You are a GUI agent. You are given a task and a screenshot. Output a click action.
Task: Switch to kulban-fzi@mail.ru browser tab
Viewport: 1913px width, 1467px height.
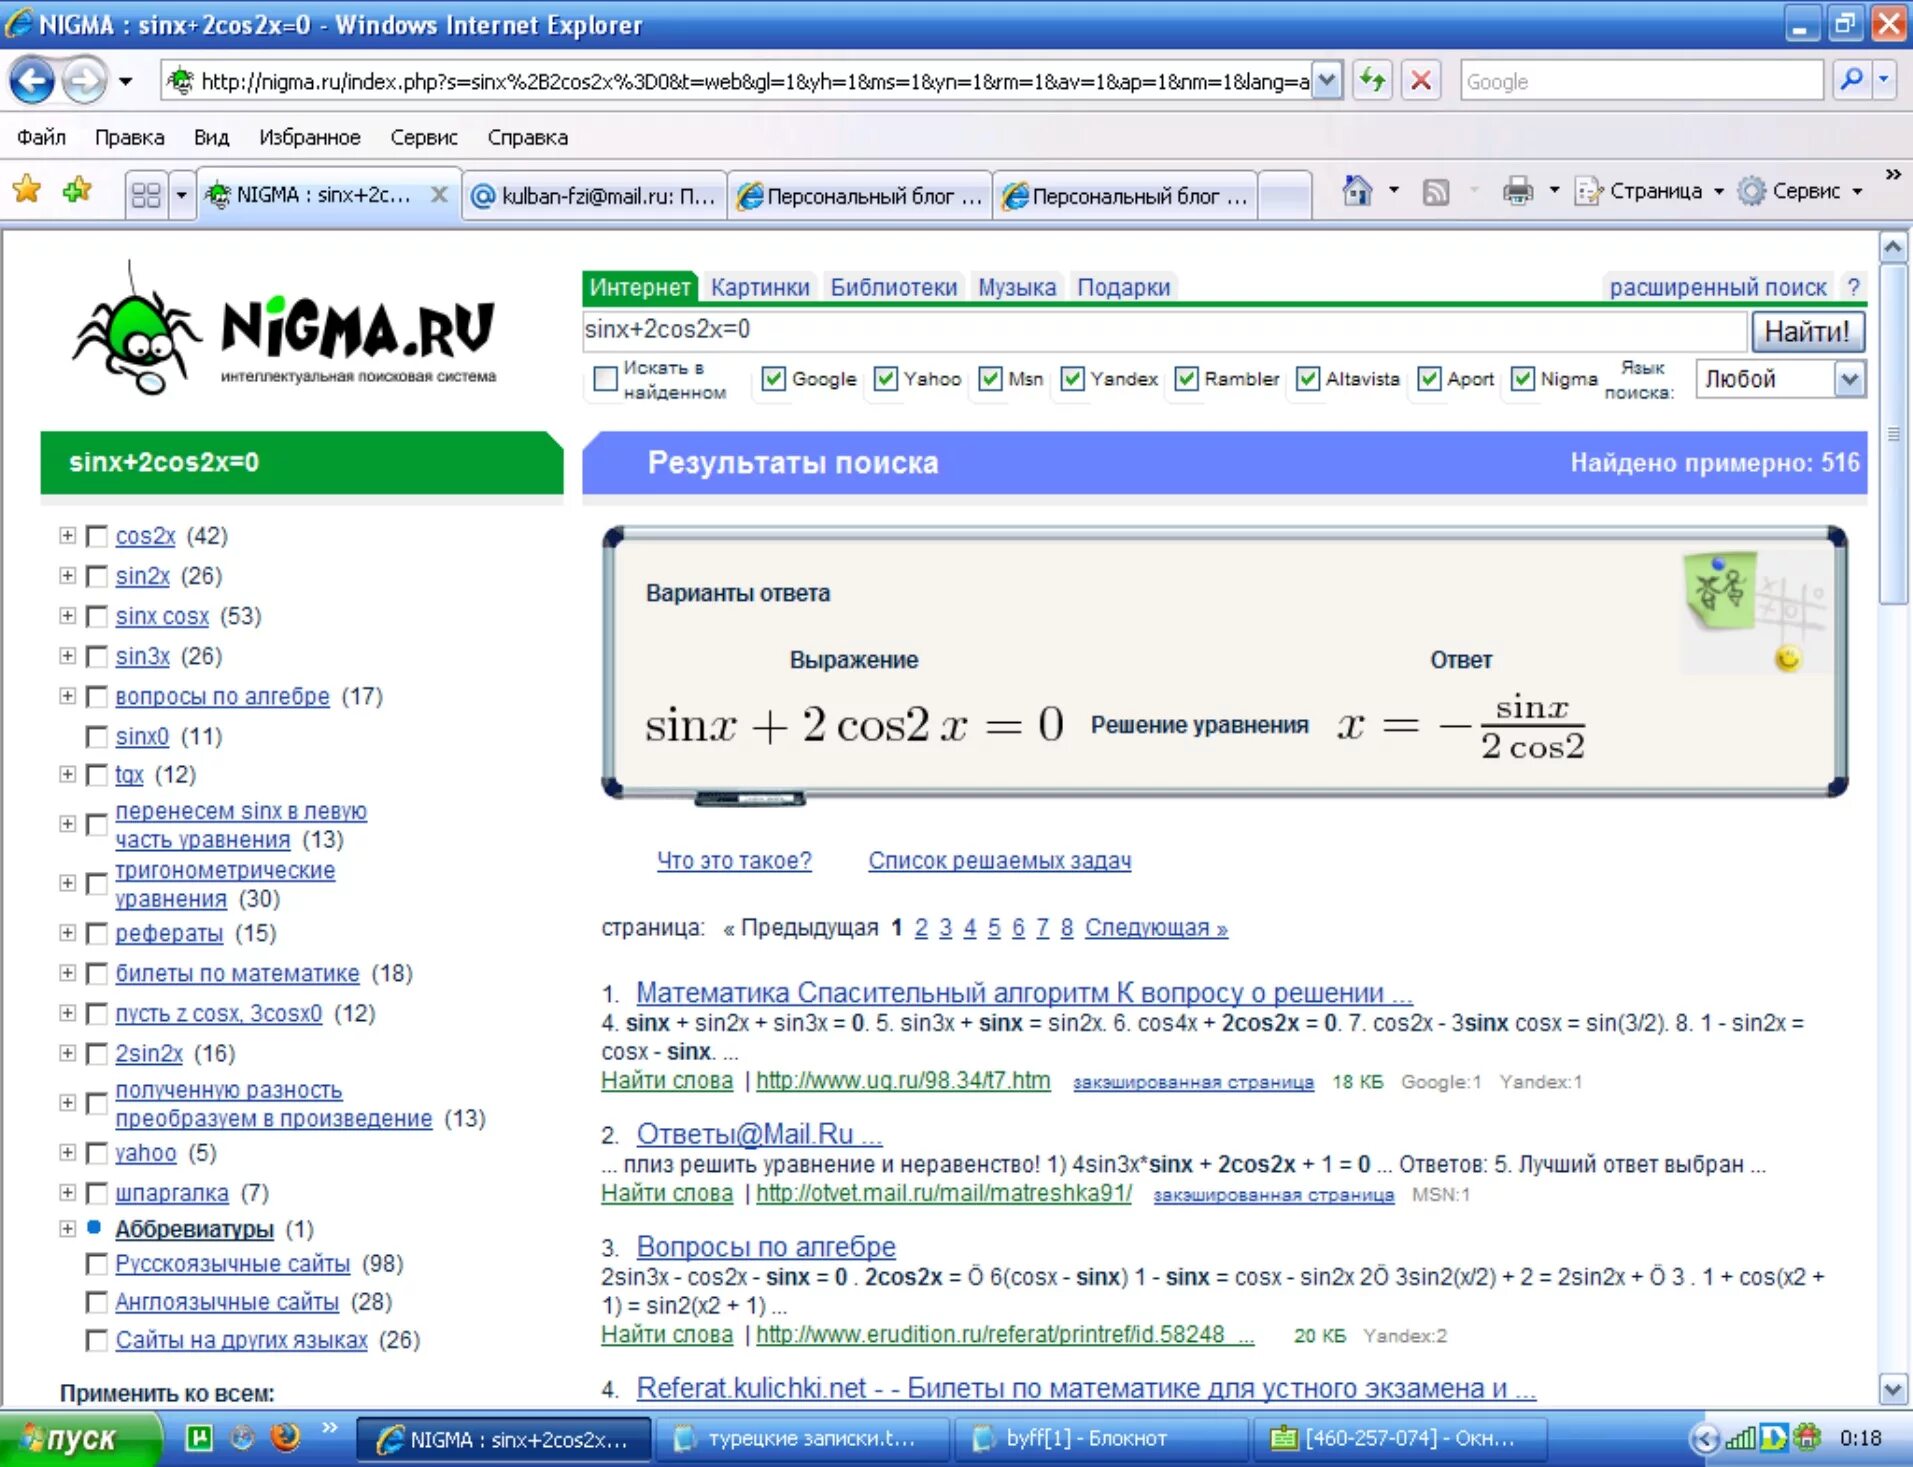pos(594,195)
